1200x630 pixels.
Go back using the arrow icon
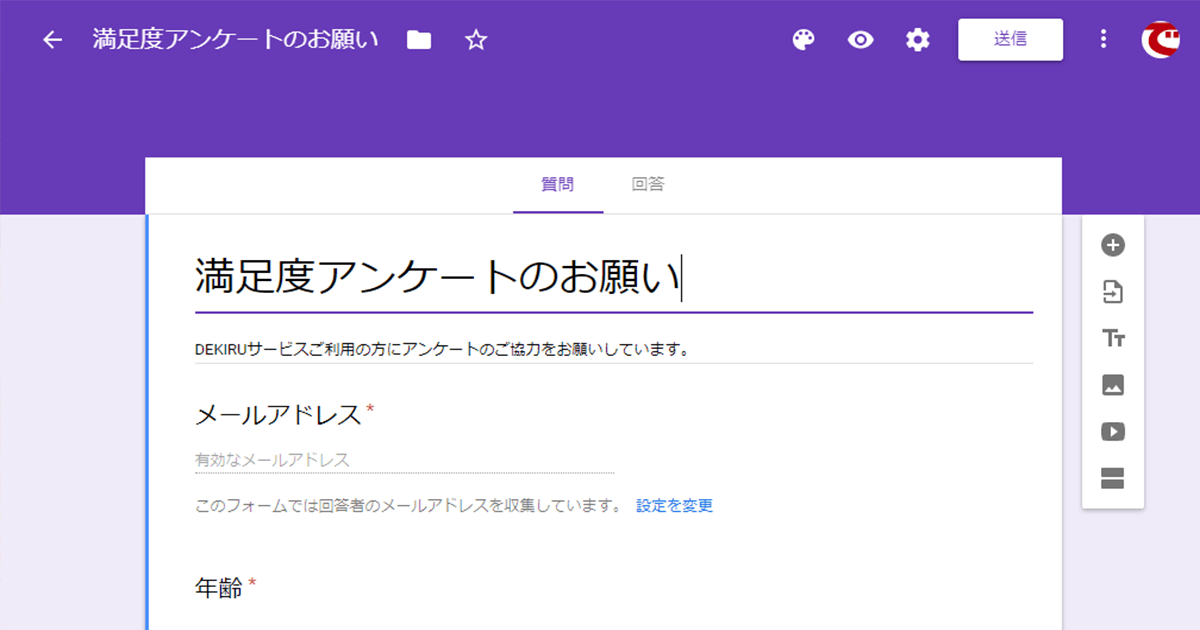point(51,40)
